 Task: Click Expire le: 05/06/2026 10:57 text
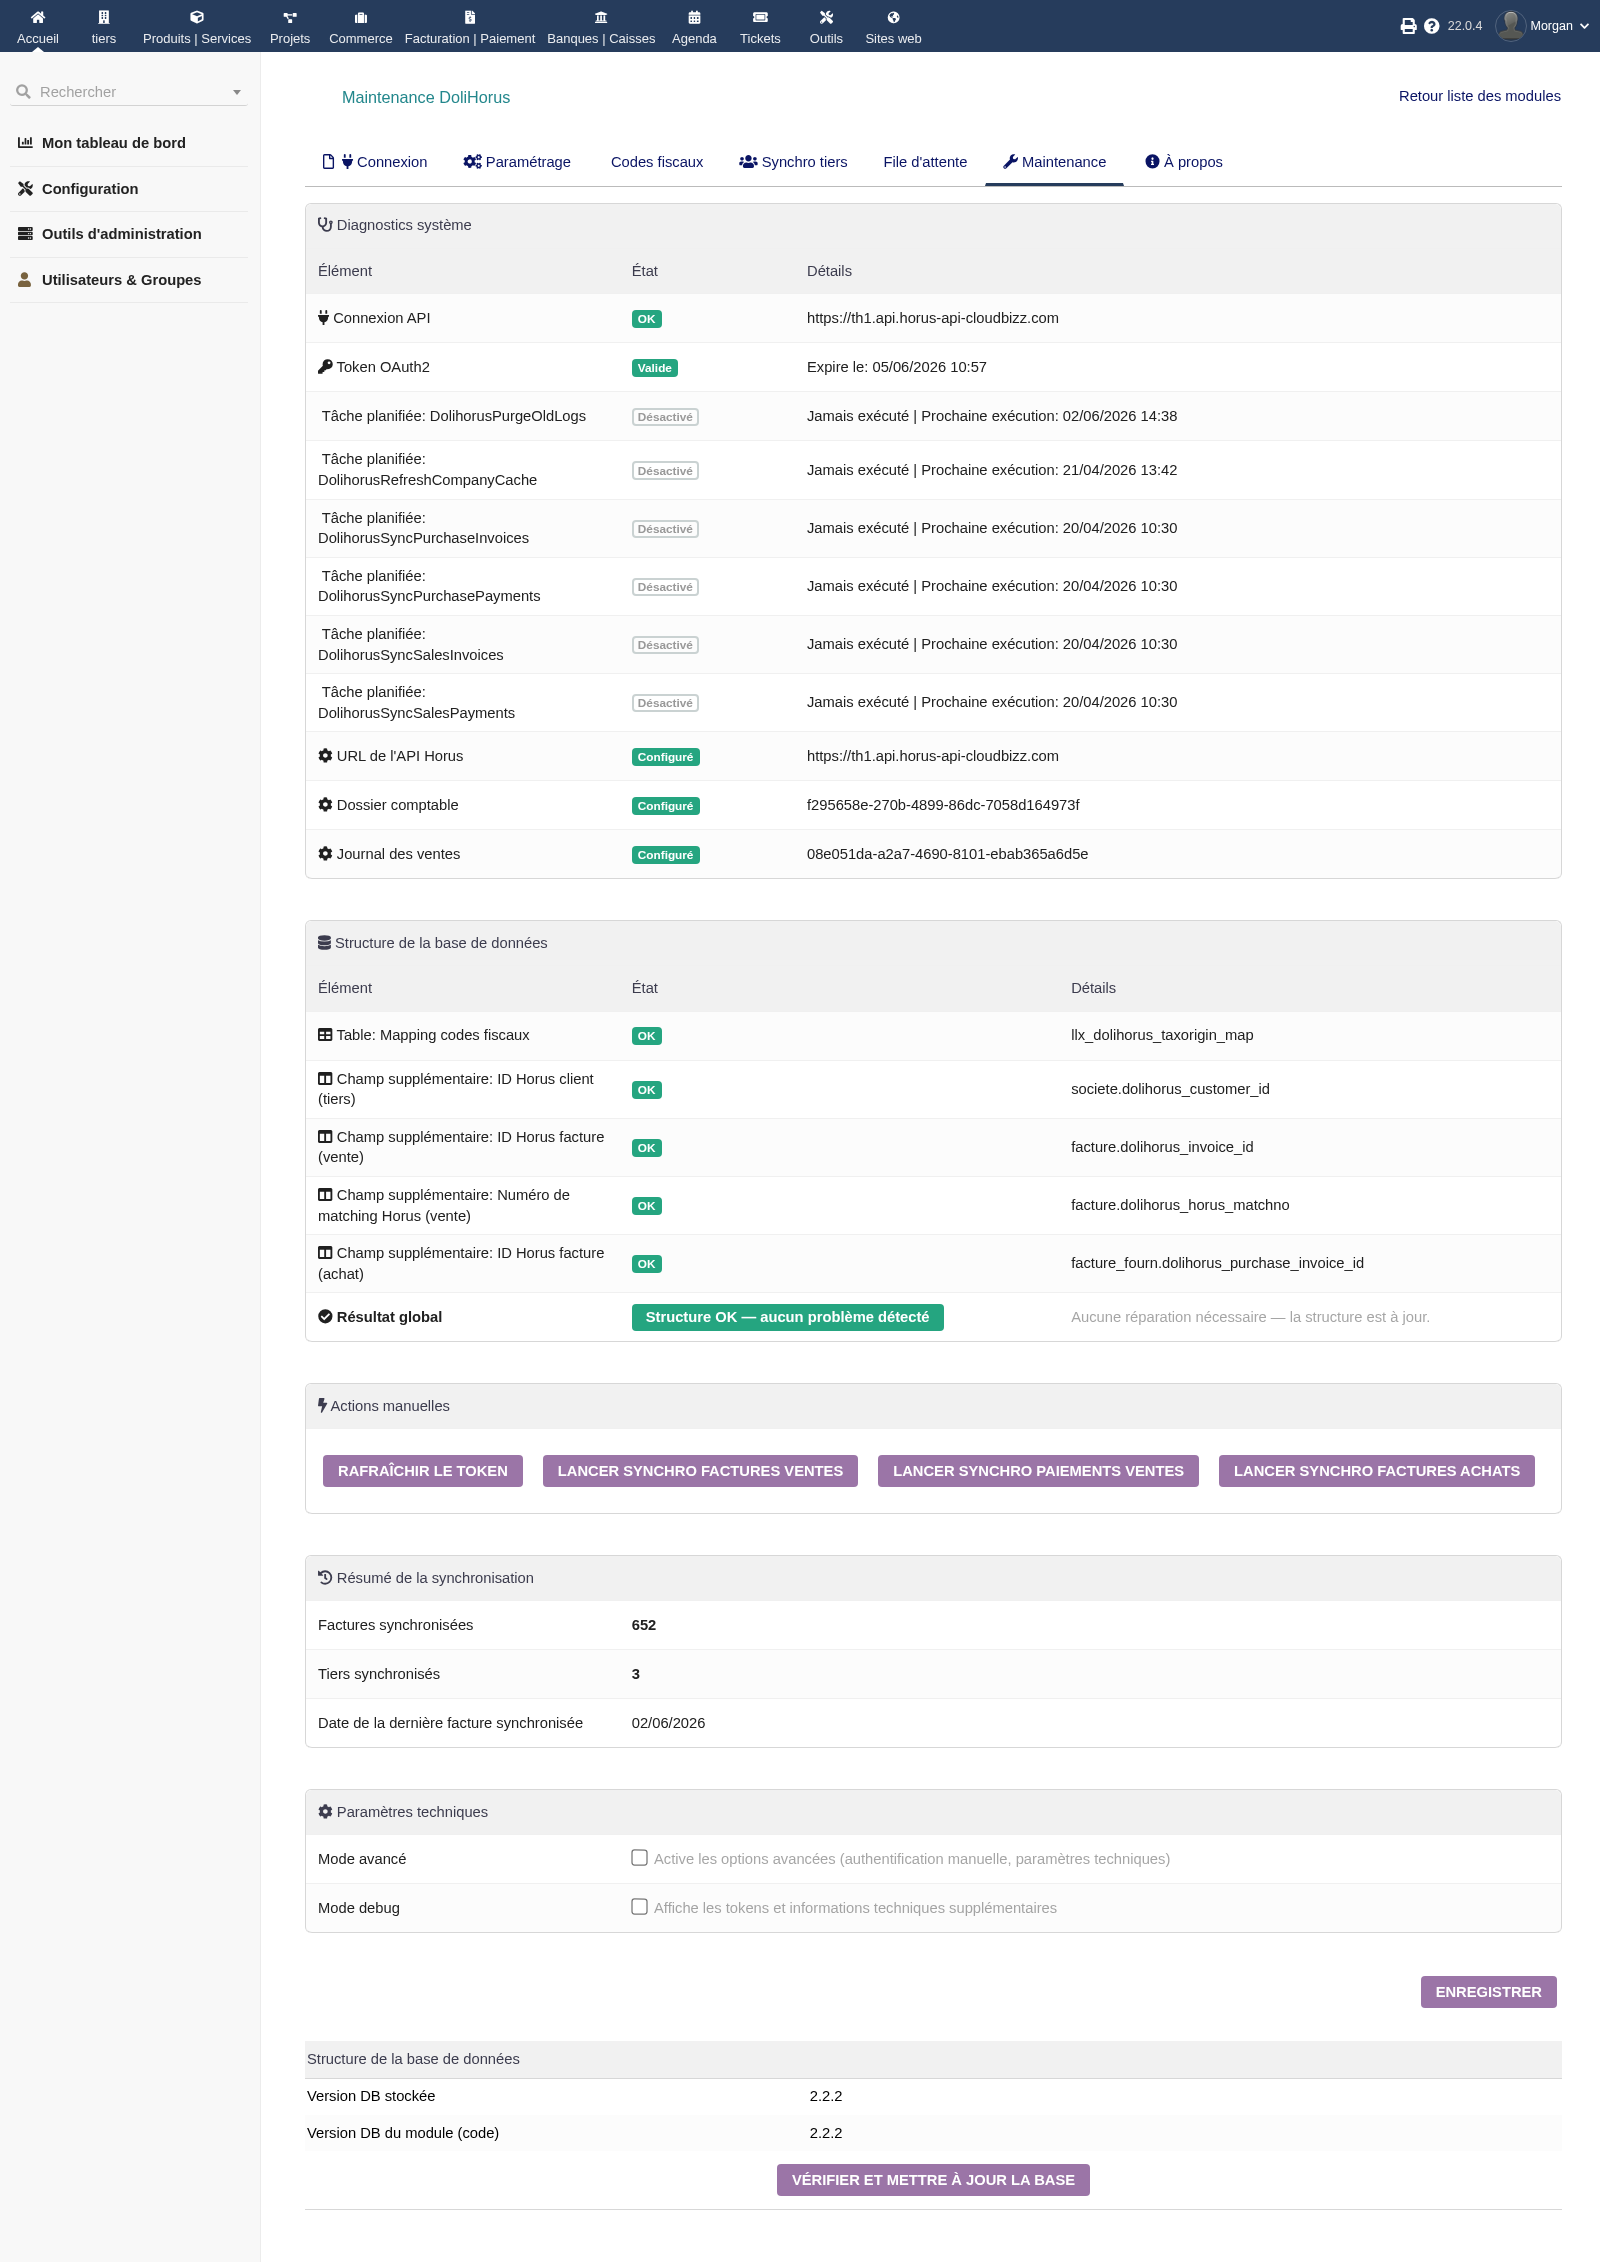(897, 367)
